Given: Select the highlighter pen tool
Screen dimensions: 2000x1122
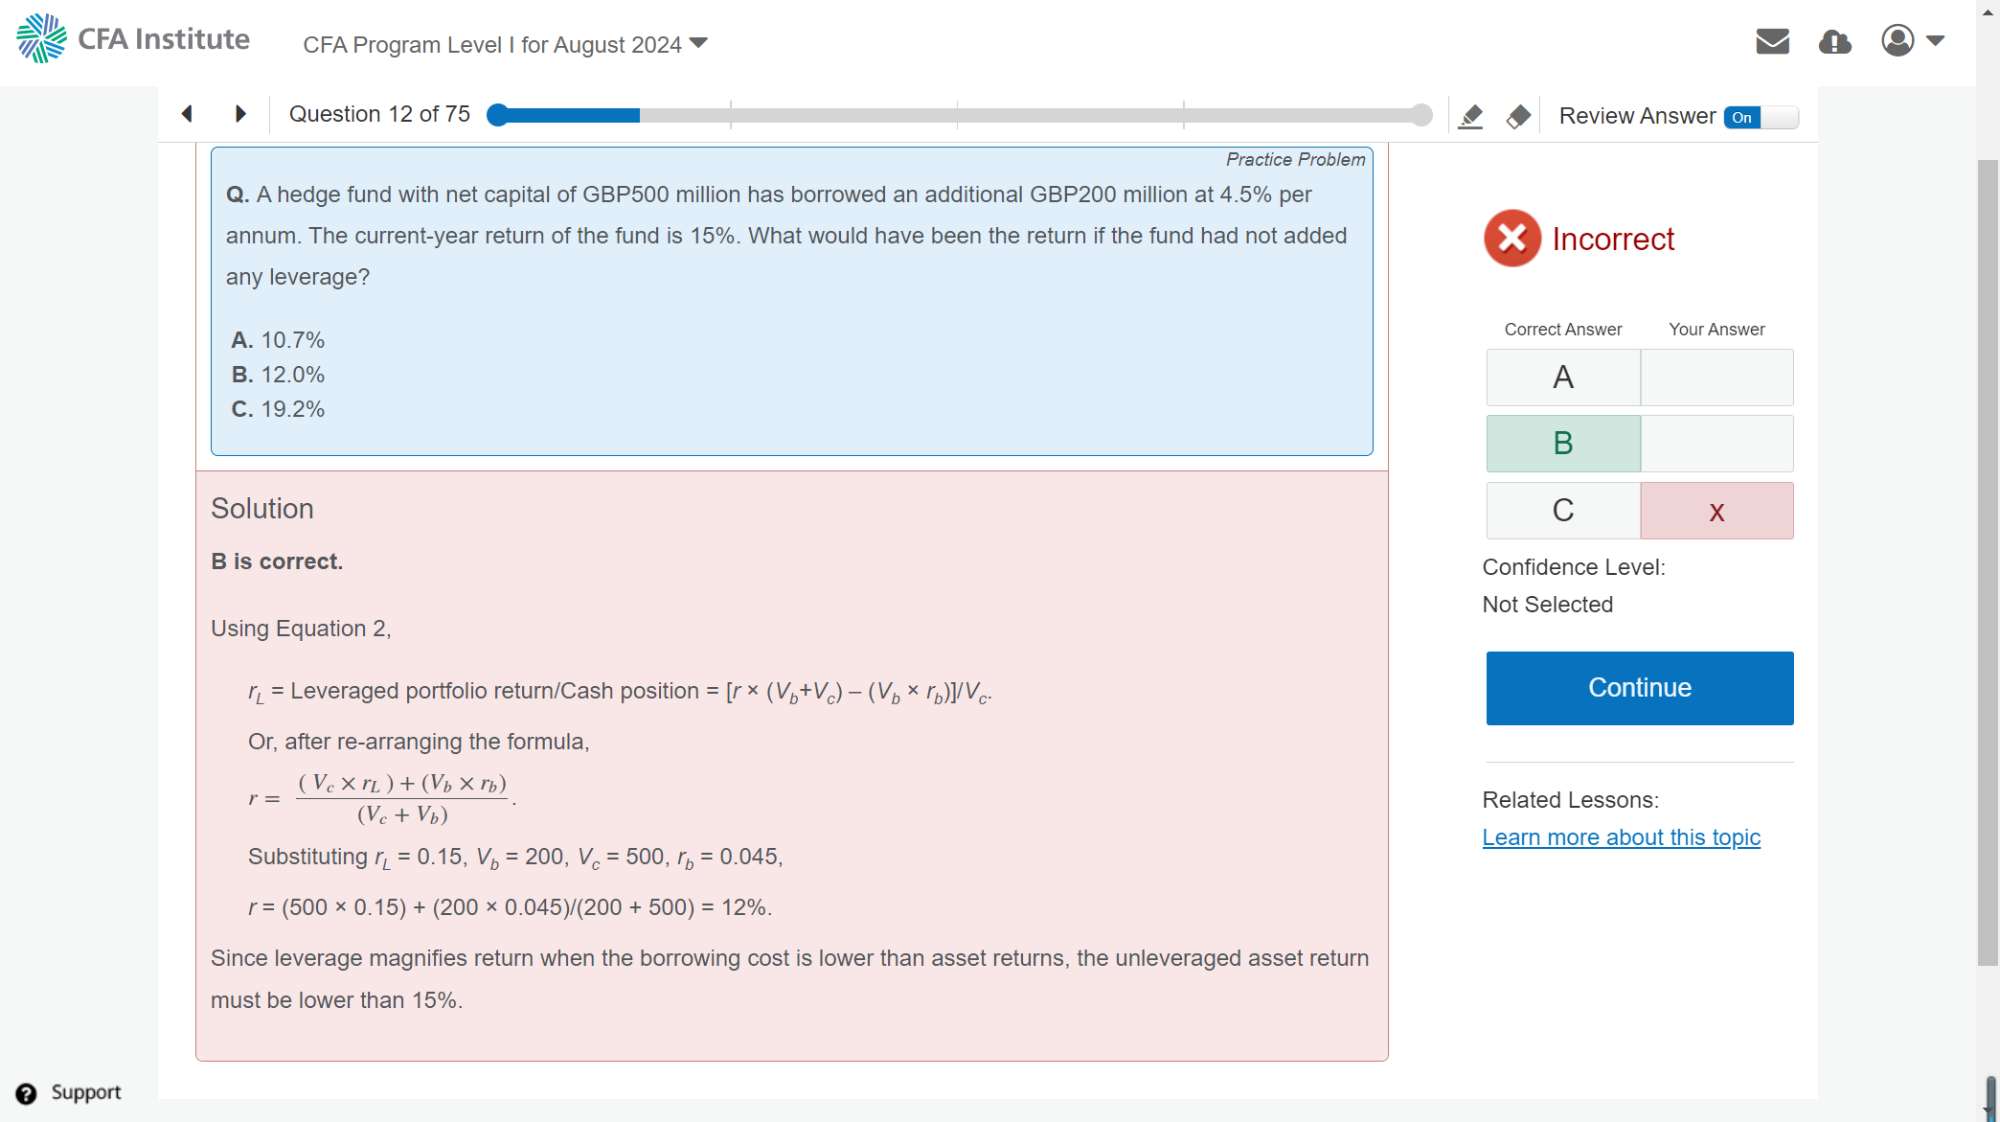Looking at the screenshot, I should coord(1470,117).
